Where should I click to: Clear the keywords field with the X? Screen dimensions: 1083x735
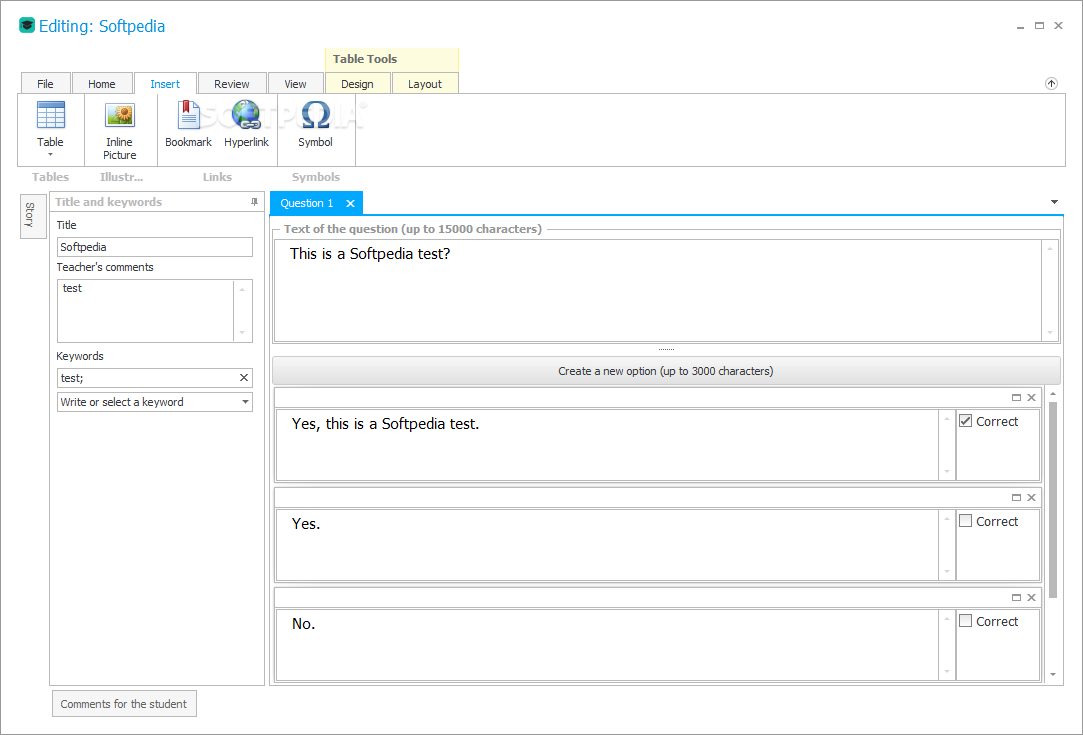[x=244, y=378]
